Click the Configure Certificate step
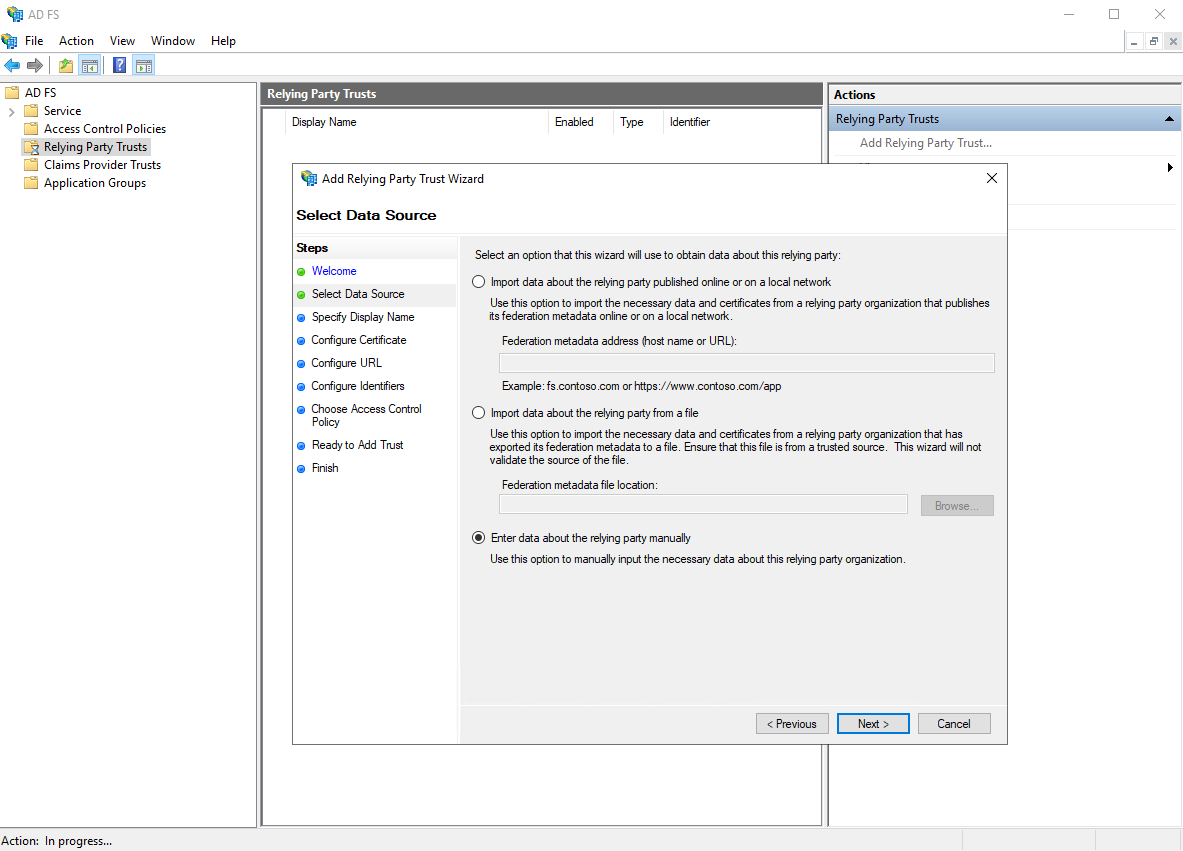Image resolution: width=1183 pixels, height=851 pixels. 359,340
